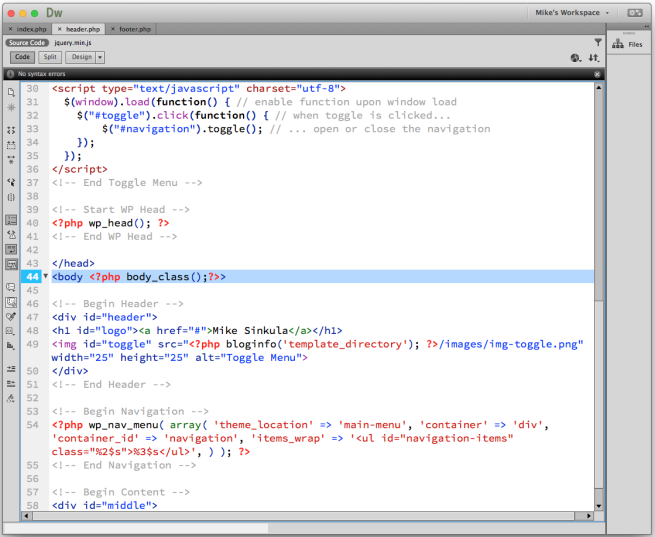The height and width of the screenshot is (537, 655).
Task: Toggle Highlight Invalid Code
Action: (x=11, y=235)
